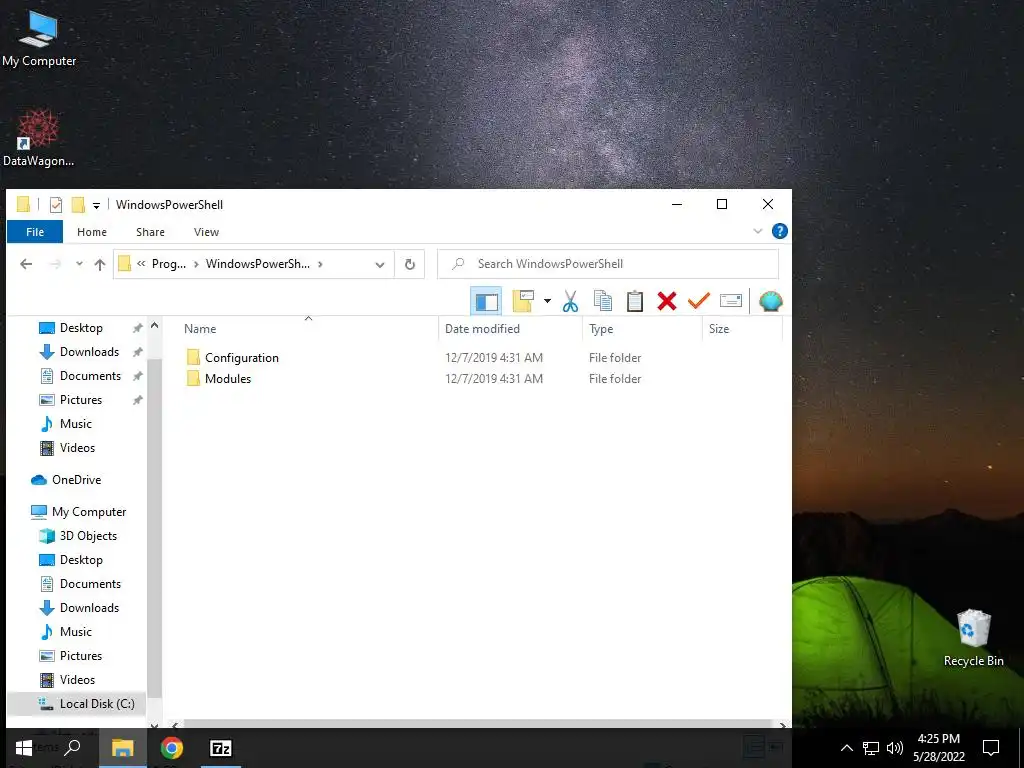1024x768 pixels.
Task: Open pinned Pictures in Quick access
Action: tap(81, 400)
